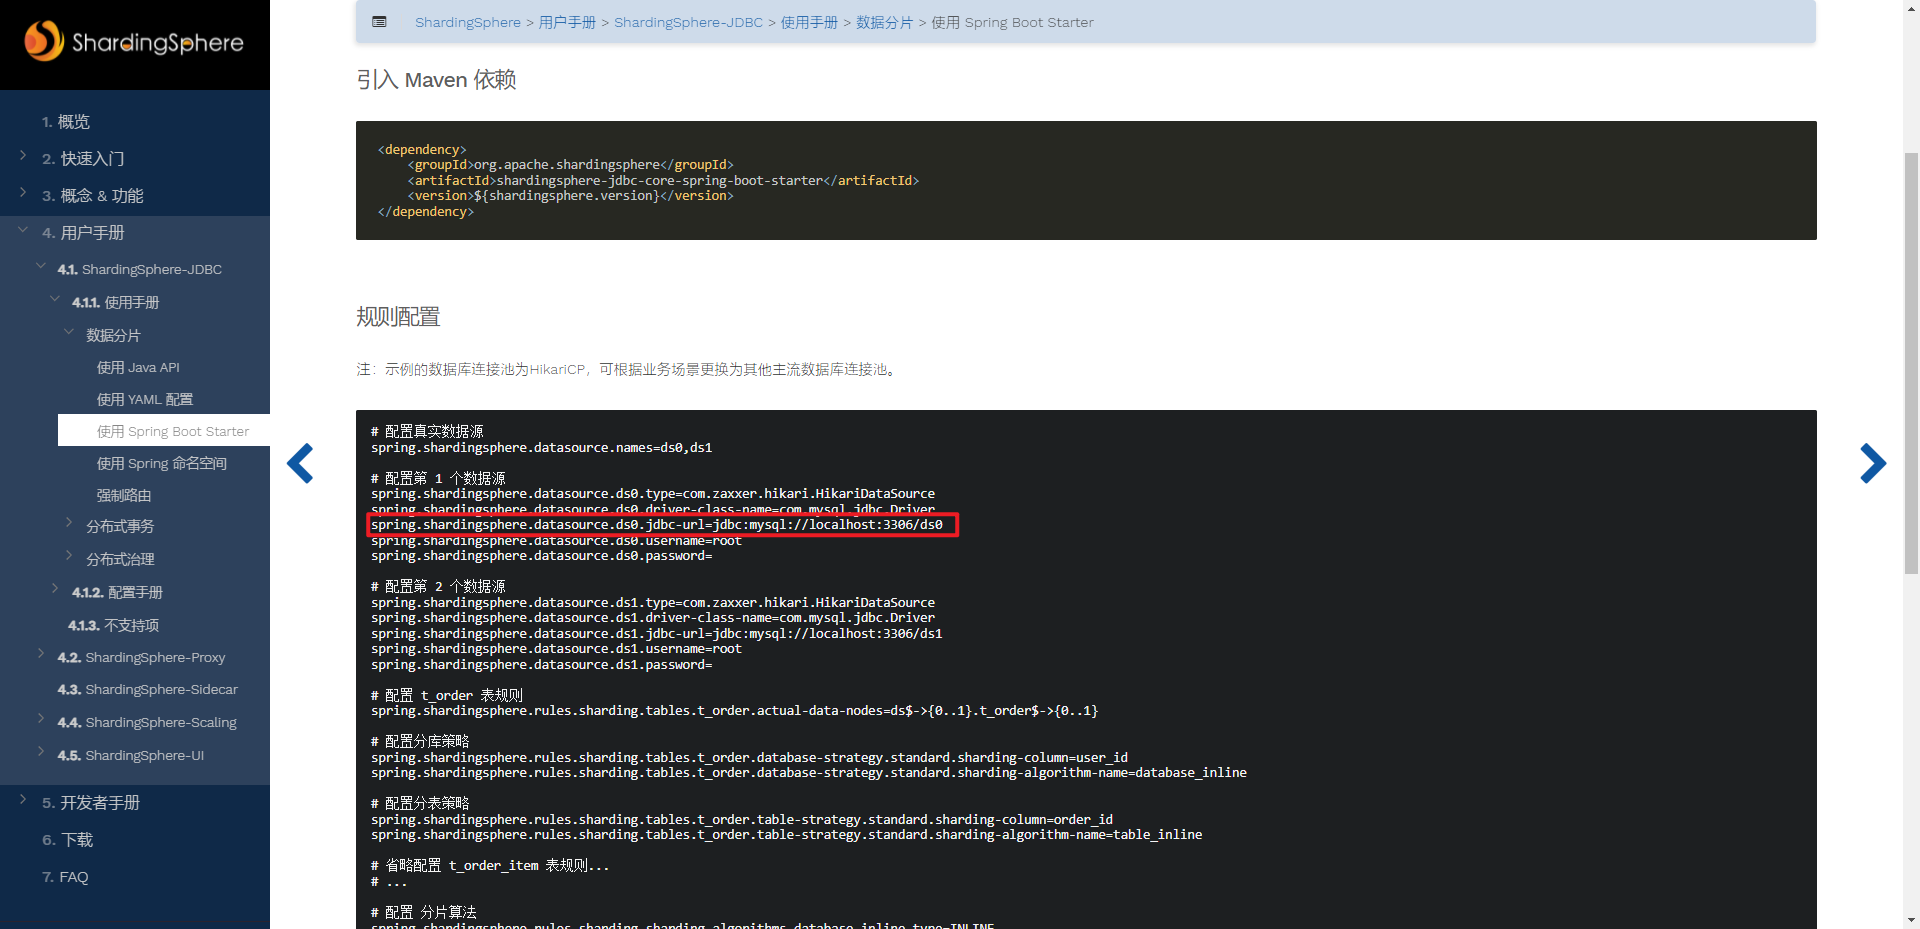The image size is (1920, 929).
Task: Open 数据分片 from the breadcrumb
Action: click(885, 22)
